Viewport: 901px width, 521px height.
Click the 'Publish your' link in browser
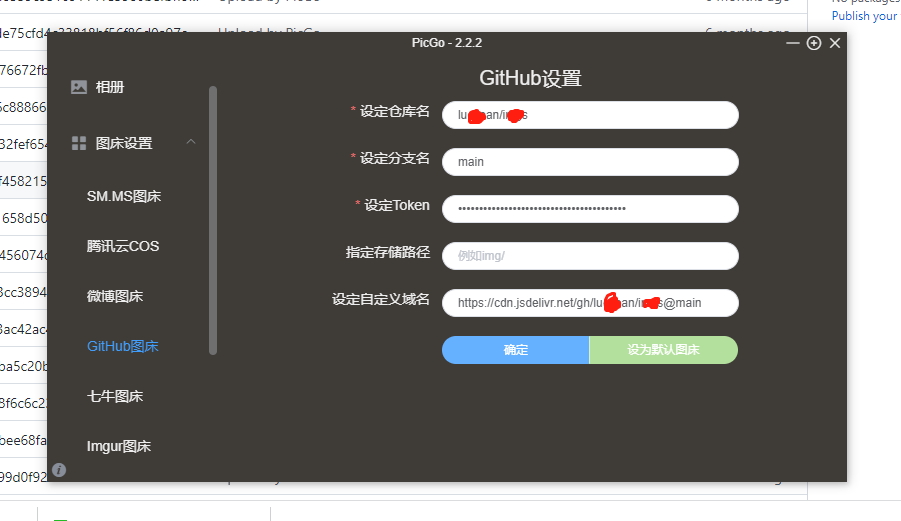point(864,16)
